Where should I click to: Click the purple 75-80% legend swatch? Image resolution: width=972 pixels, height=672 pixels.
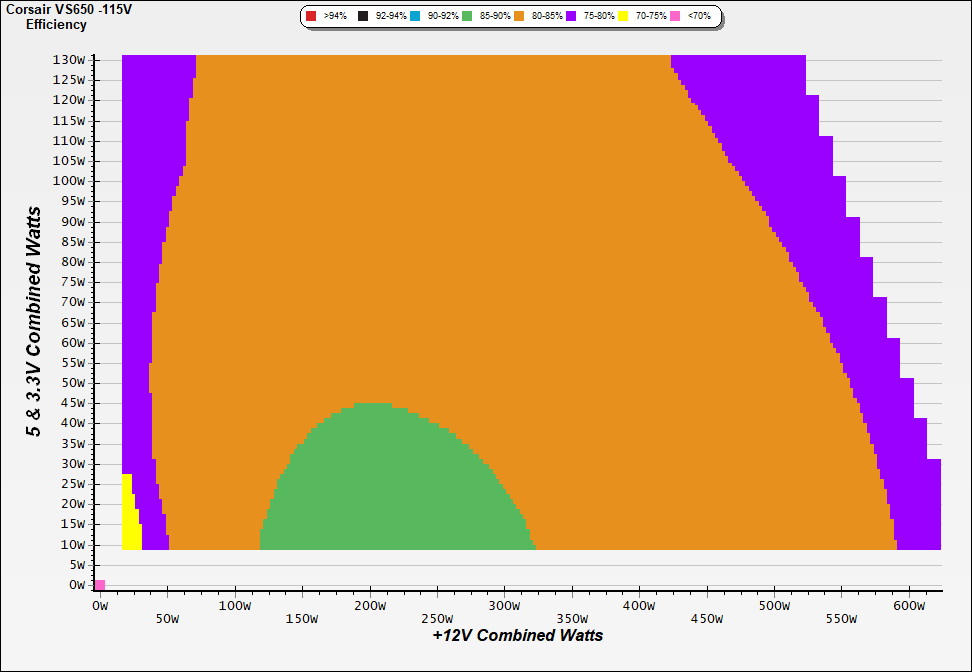tap(571, 17)
